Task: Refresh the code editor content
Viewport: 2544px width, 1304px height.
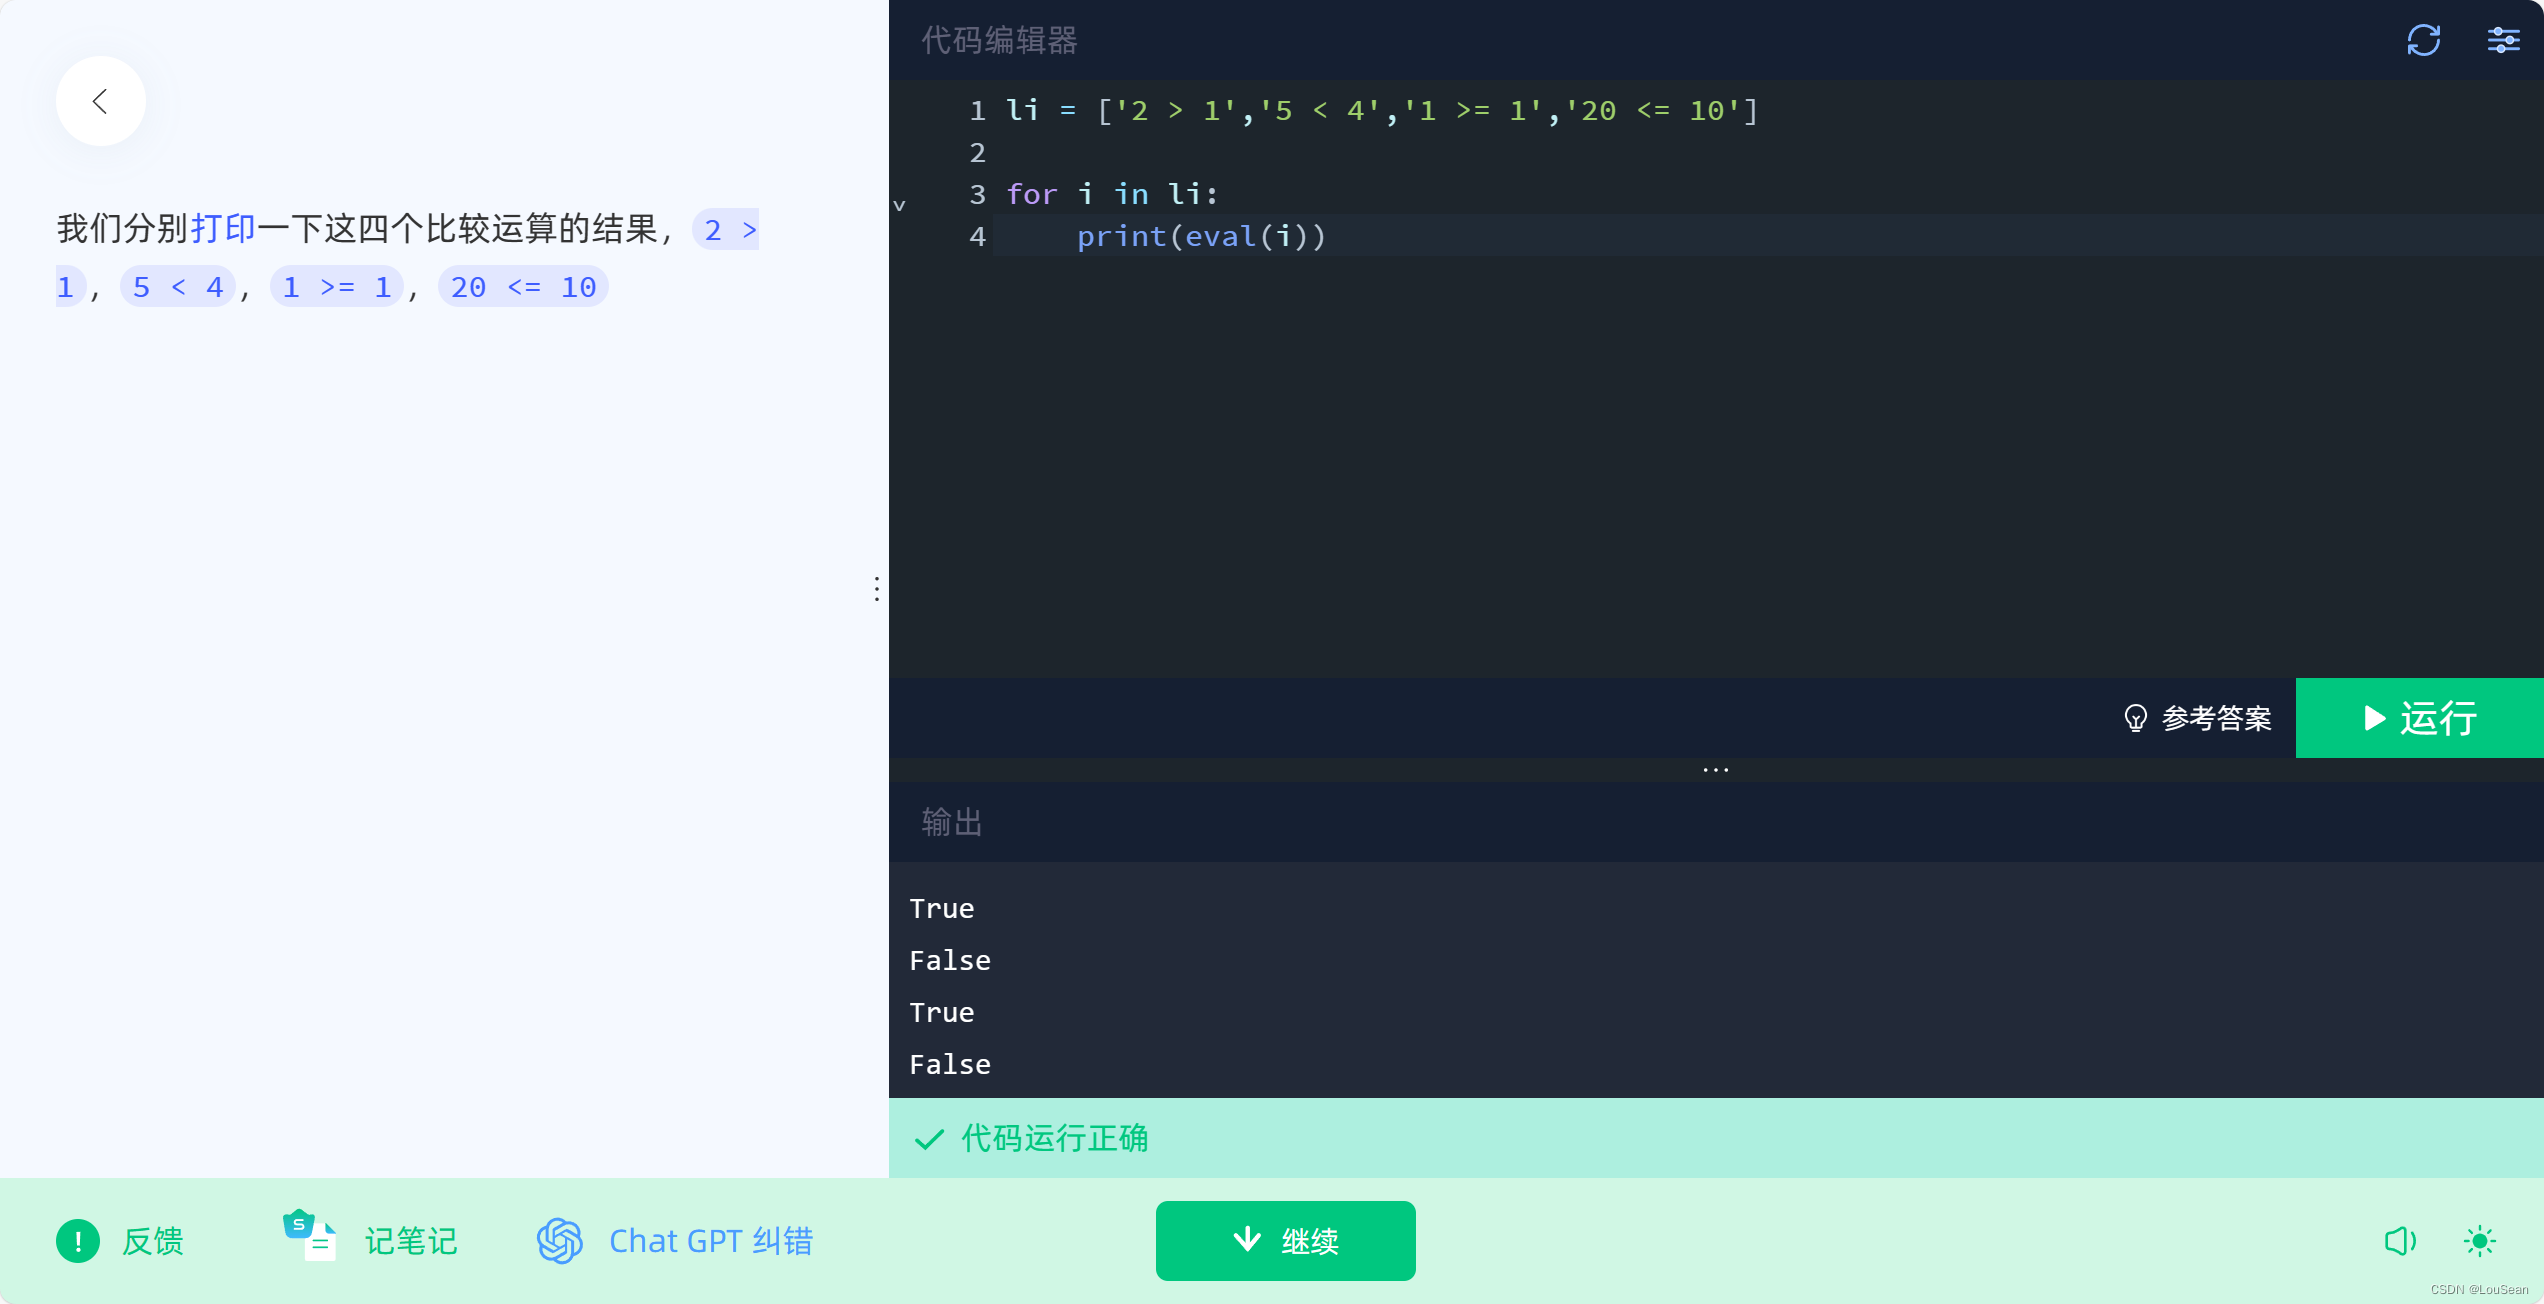Action: coord(2423,41)
